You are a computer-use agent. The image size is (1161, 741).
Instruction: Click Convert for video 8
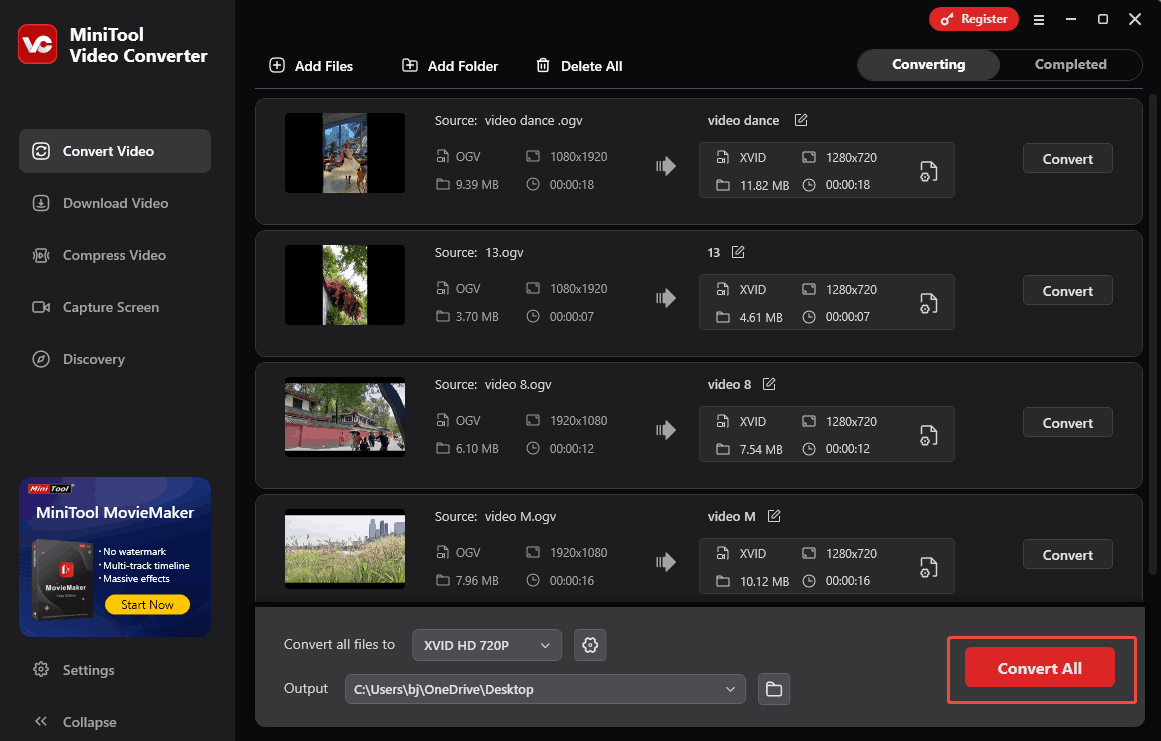(x=1068, y=422)
